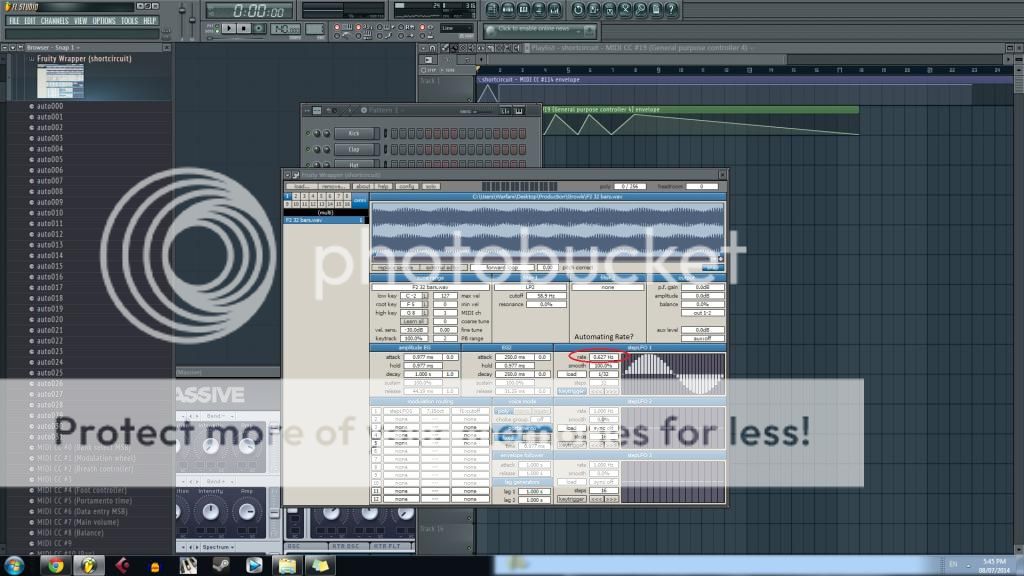The width and height of the screenshot is (1024, 576).
Task: Open the VIEW menu
Action: pyautogui.click(x=80, y=21)
